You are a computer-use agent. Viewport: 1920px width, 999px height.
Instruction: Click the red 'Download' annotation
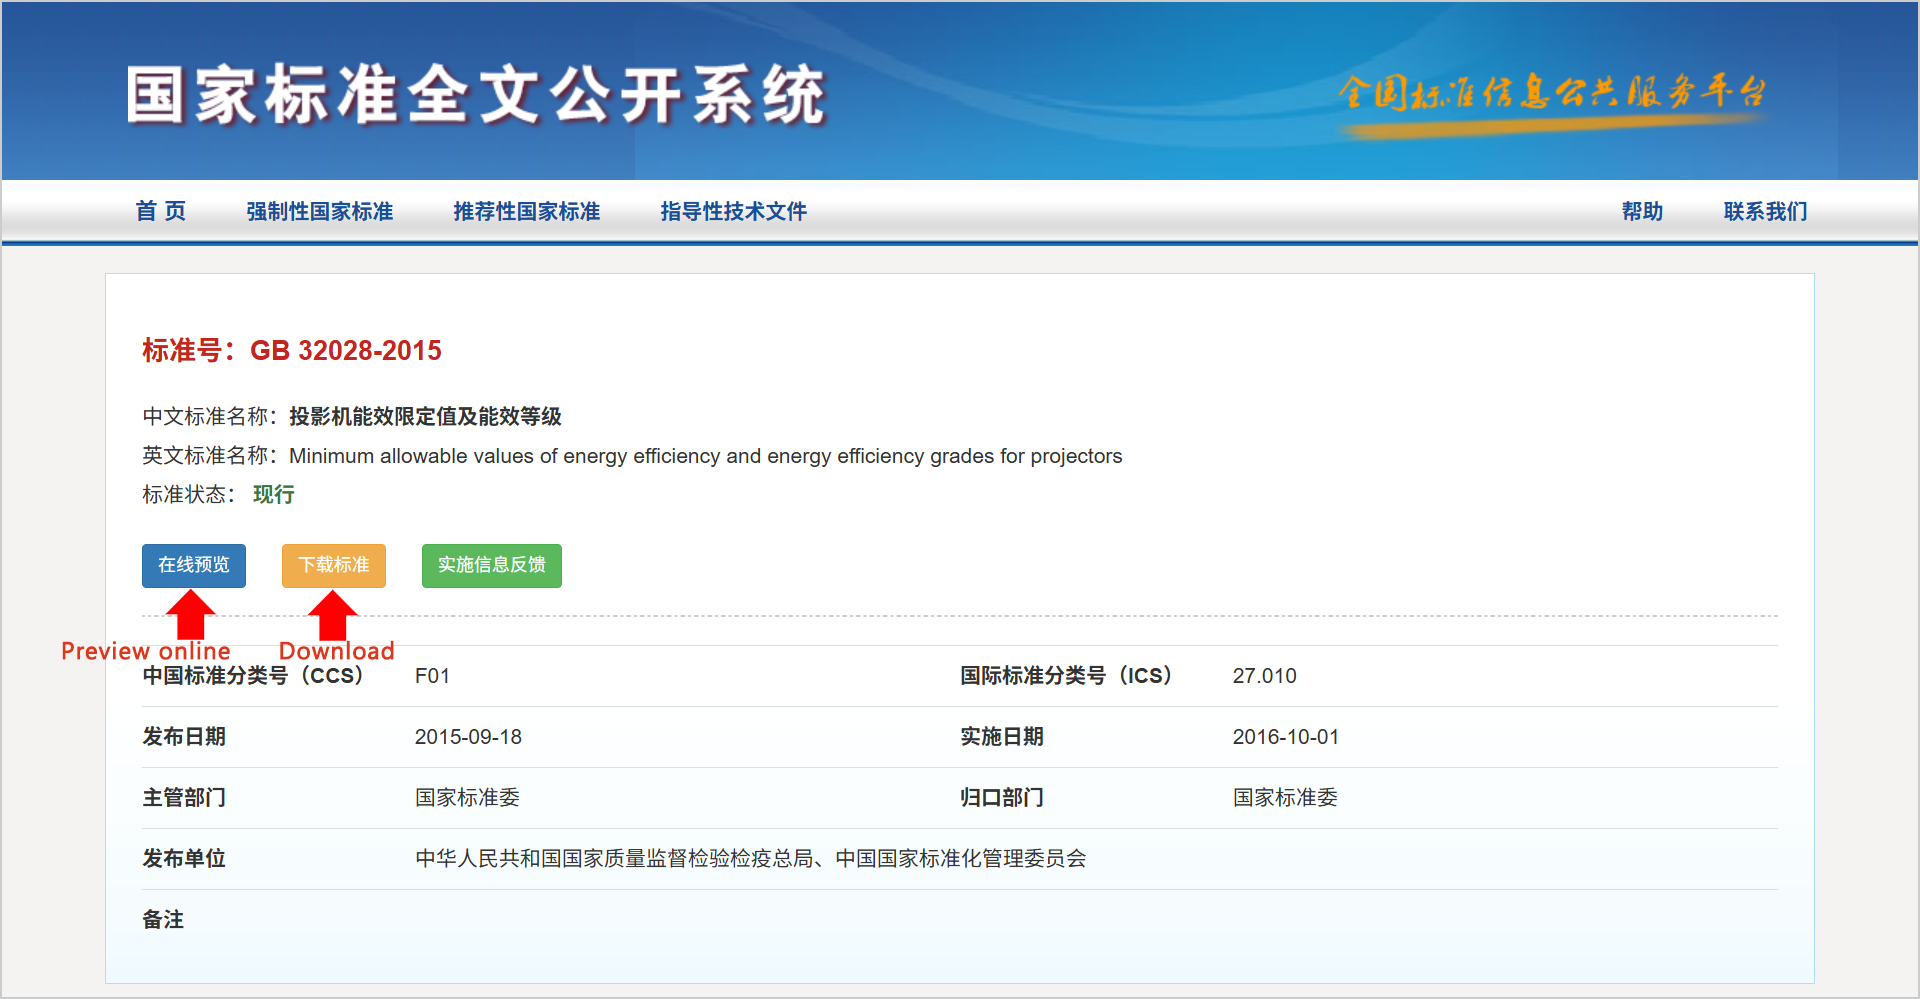[x=336, y=651]
